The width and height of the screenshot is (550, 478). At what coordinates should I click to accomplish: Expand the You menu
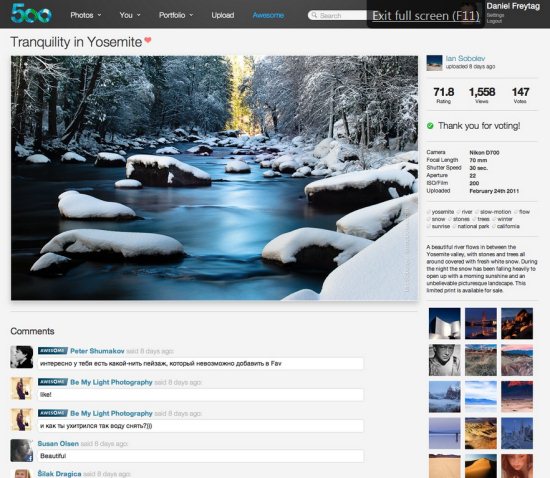(130, 15)
